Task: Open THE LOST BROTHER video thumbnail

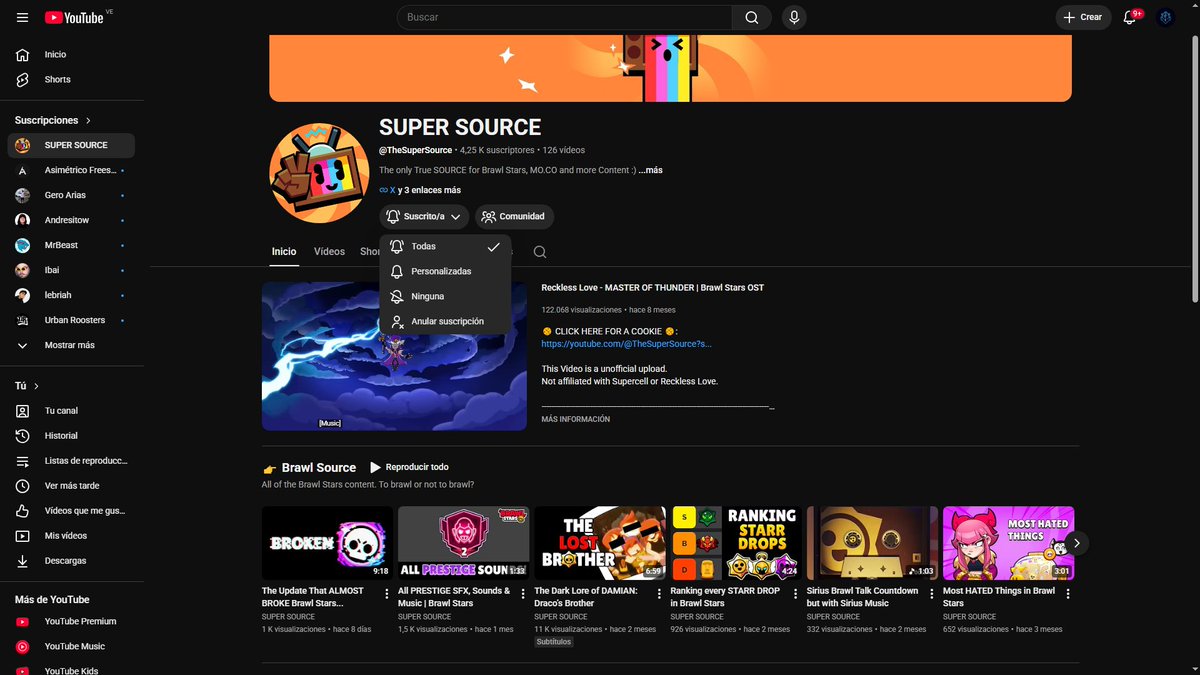Action: 600,543
